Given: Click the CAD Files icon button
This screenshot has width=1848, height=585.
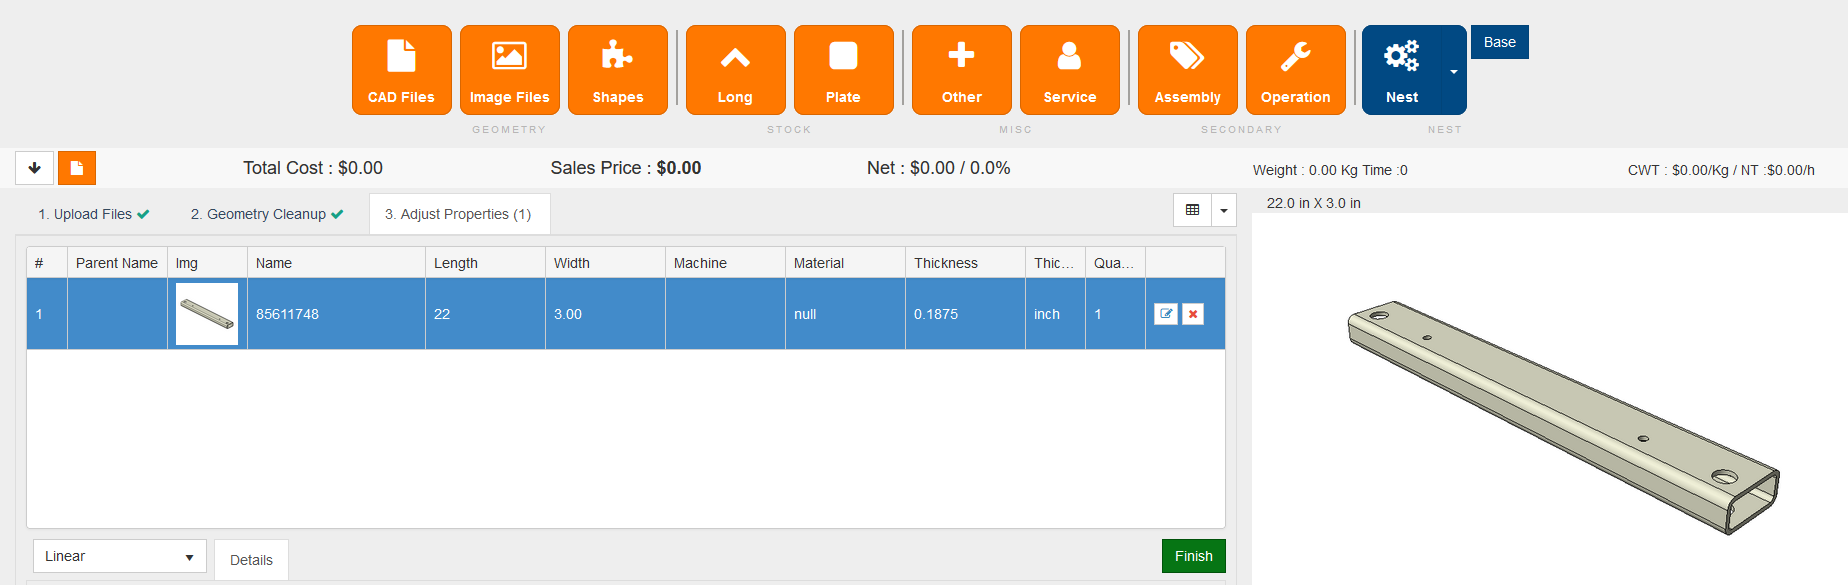Looking at the screenshot, I should point(401,70).
